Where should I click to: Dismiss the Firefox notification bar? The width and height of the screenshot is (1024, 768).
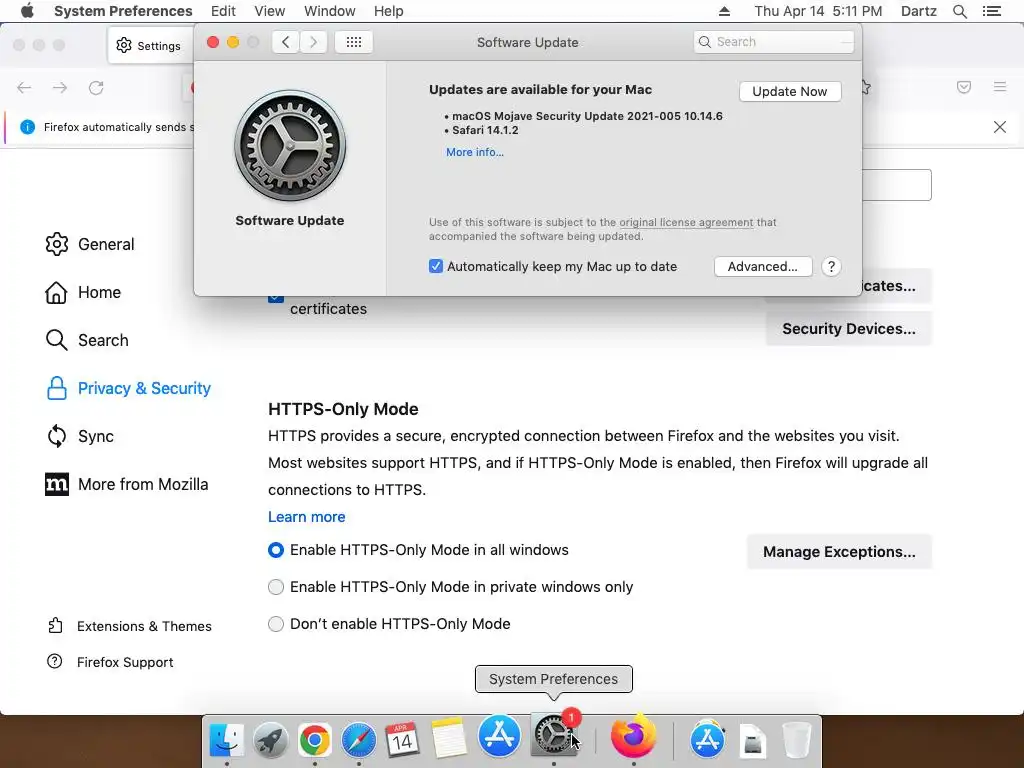1000,127
